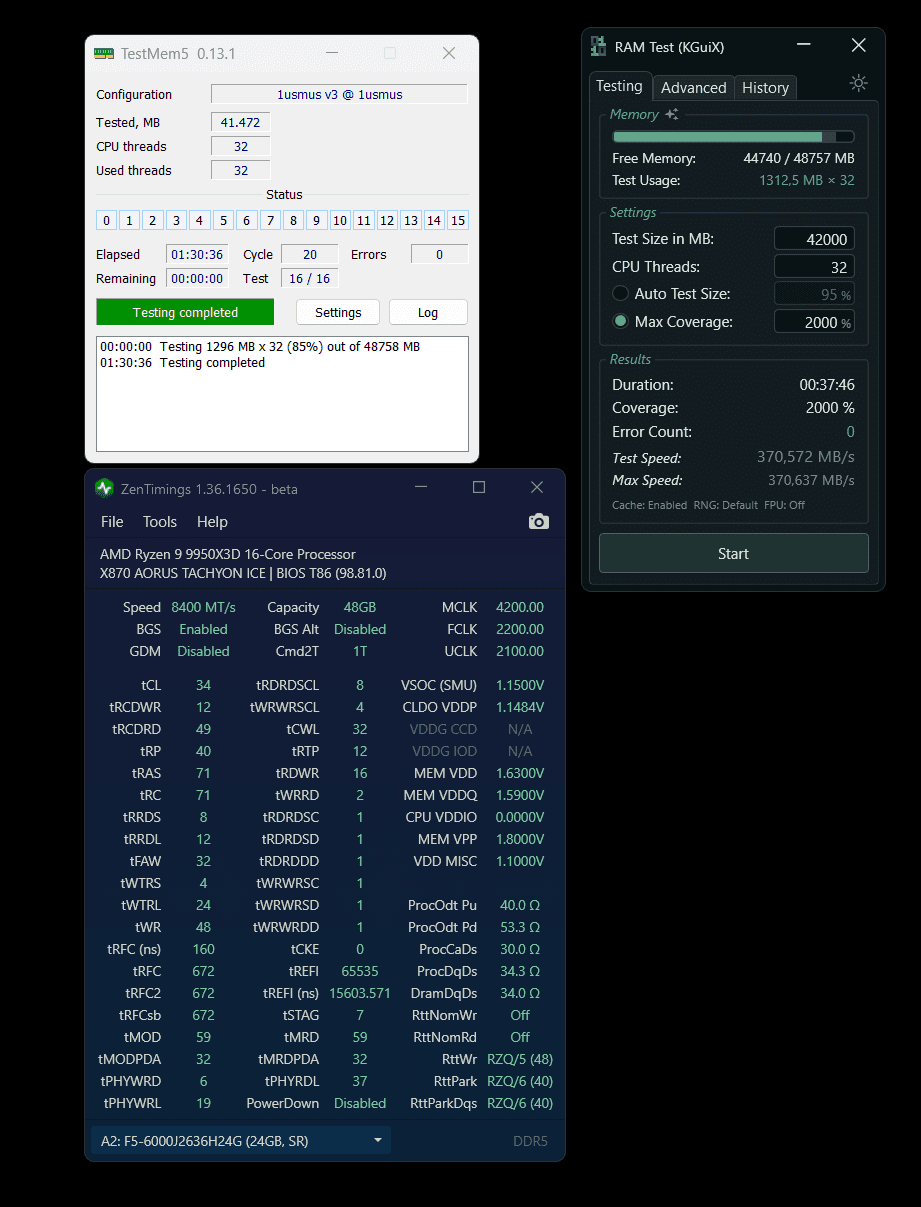The image size is (921, 1207).
Task: Click the GDM Disabled value
Action: pos(204,651)
